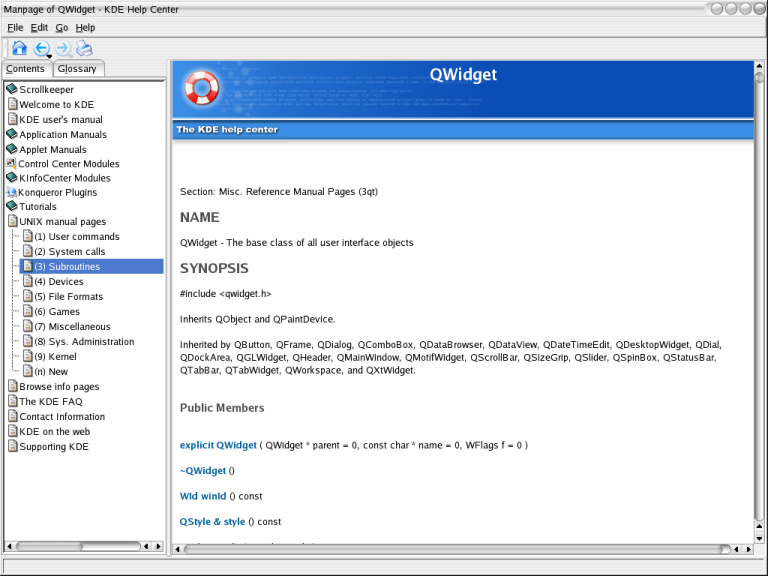Navigate forward with the right arrow icon
The width and height of the screenshot is (768, 576).
(63, 48)
